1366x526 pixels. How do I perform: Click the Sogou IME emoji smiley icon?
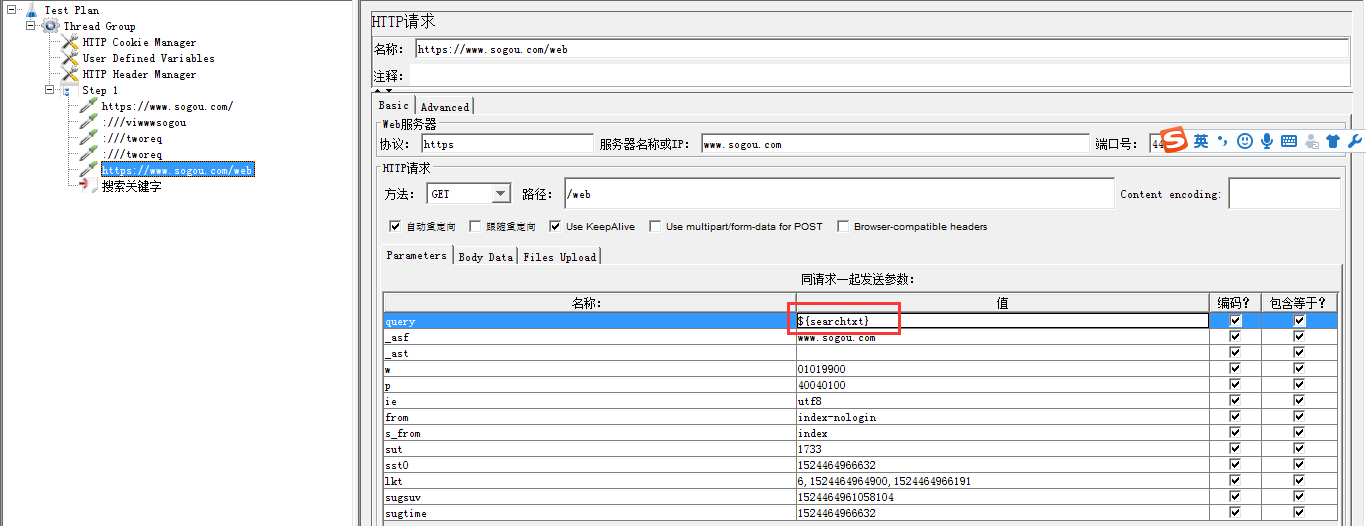pyautogui.click(x=1244, y=142)
